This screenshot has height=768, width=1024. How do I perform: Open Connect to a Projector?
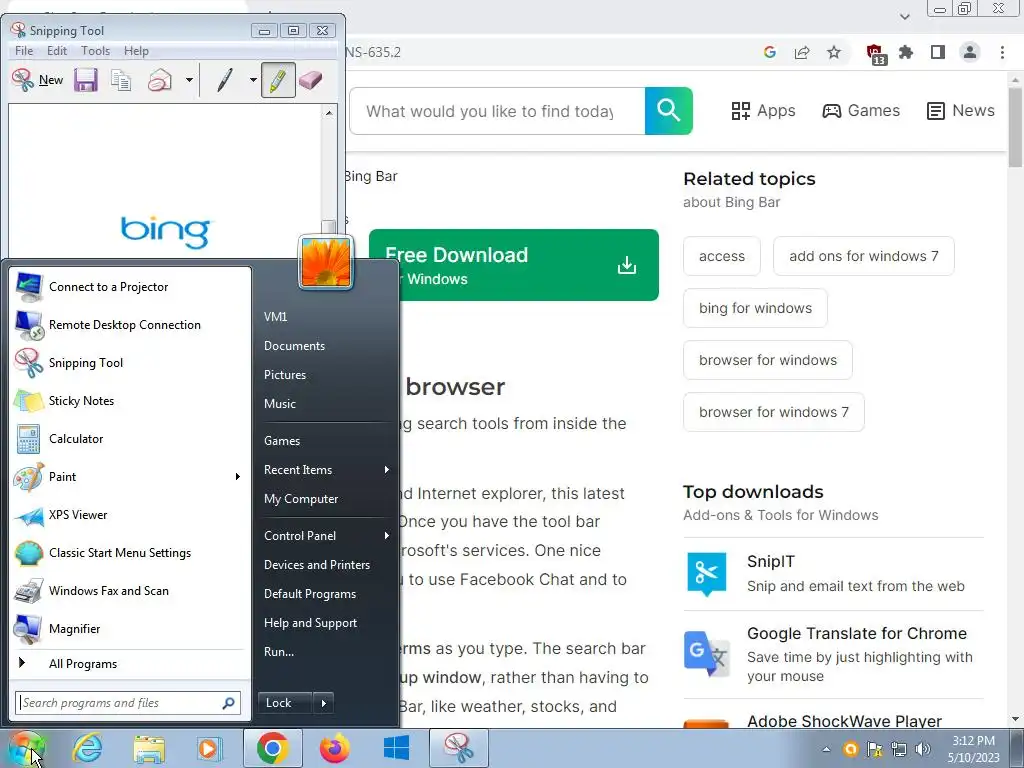129,287
